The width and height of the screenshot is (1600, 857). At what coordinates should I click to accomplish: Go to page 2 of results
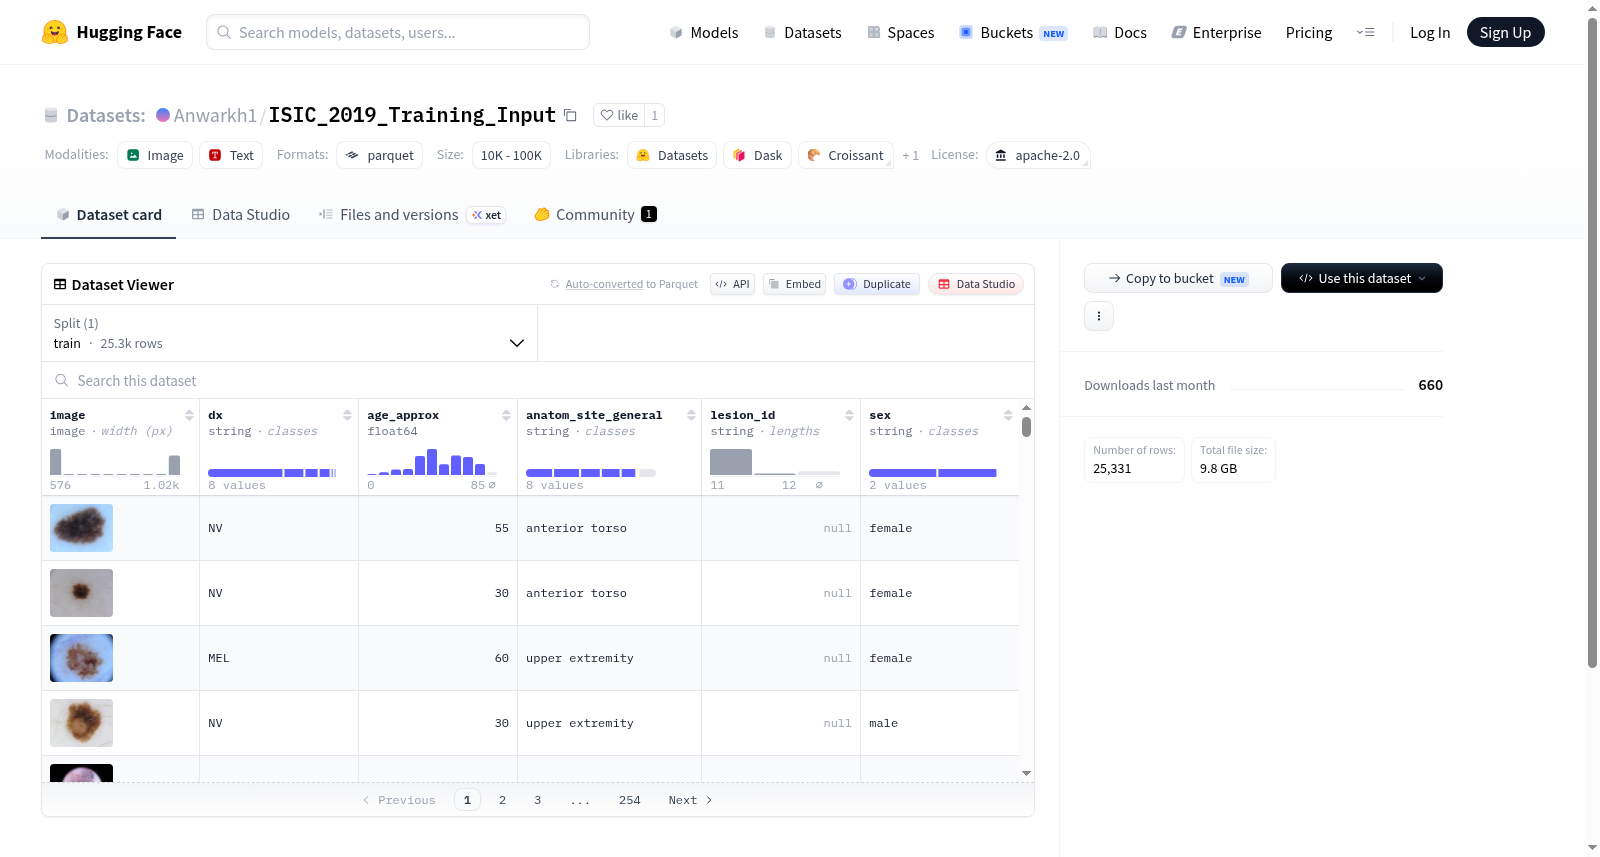pos(502,800)
